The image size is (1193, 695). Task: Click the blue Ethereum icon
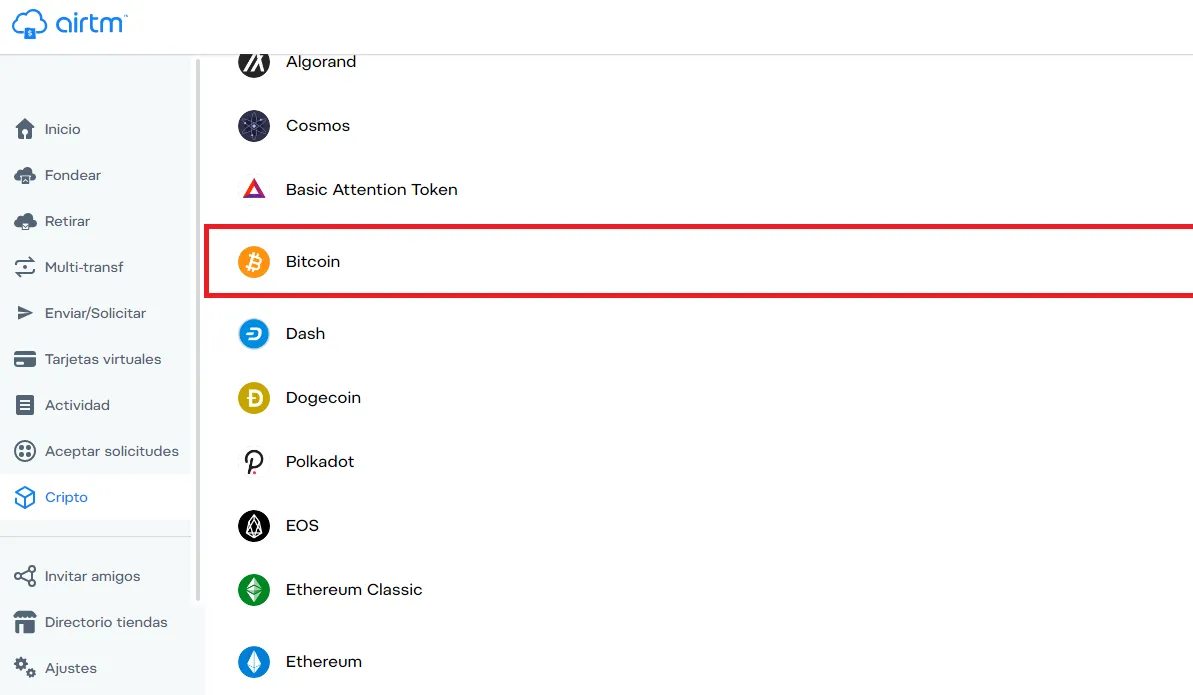(254, 662)
